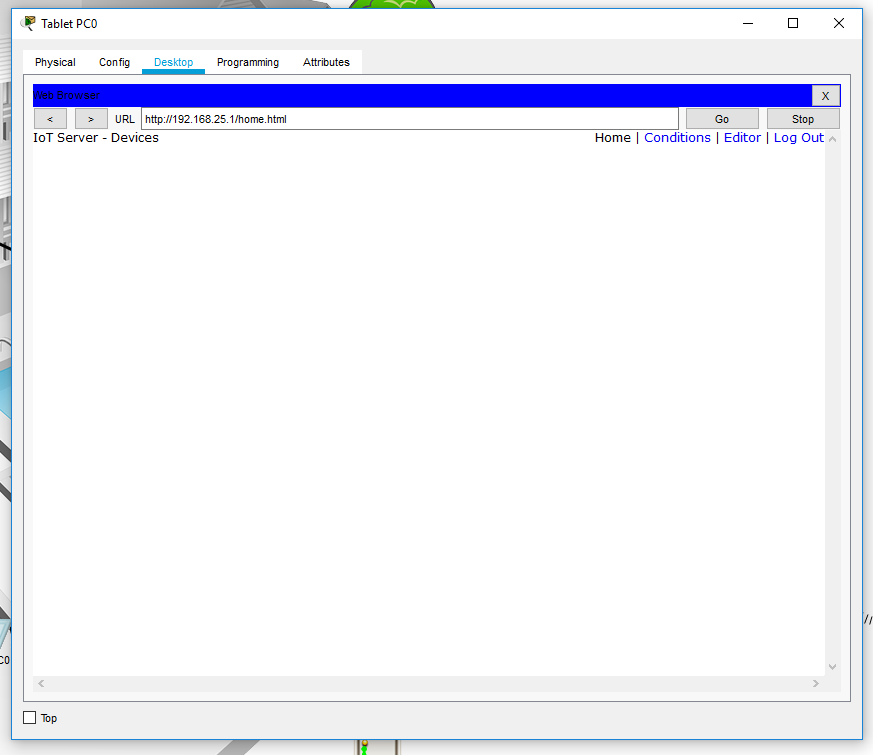Click the vertical scrollbar down arrow

point(832,666)
